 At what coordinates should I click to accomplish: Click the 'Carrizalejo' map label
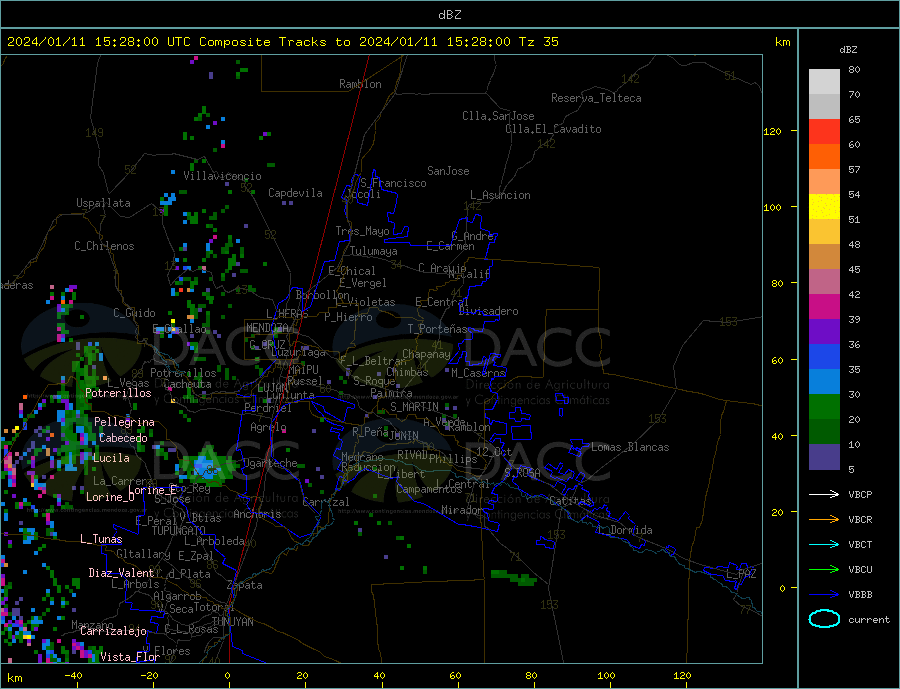pyautogui.click(x=113, y=632)
